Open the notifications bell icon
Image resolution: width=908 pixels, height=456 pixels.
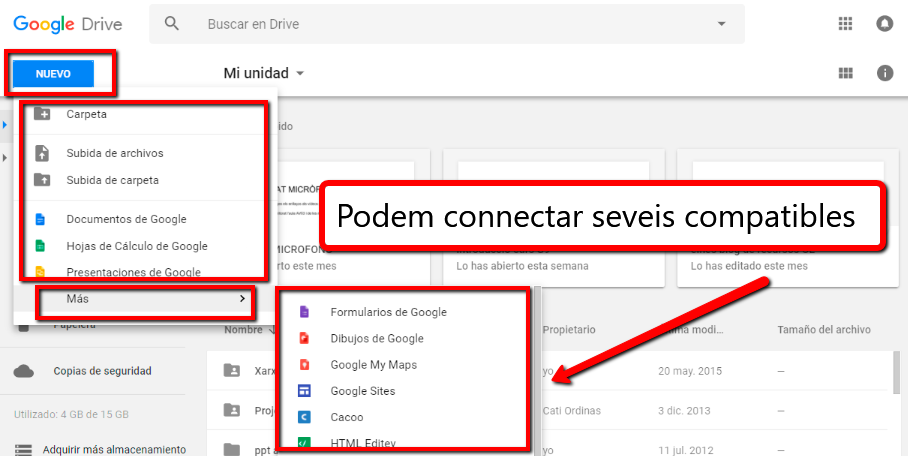pyautogui.click(x=884, y=24)
